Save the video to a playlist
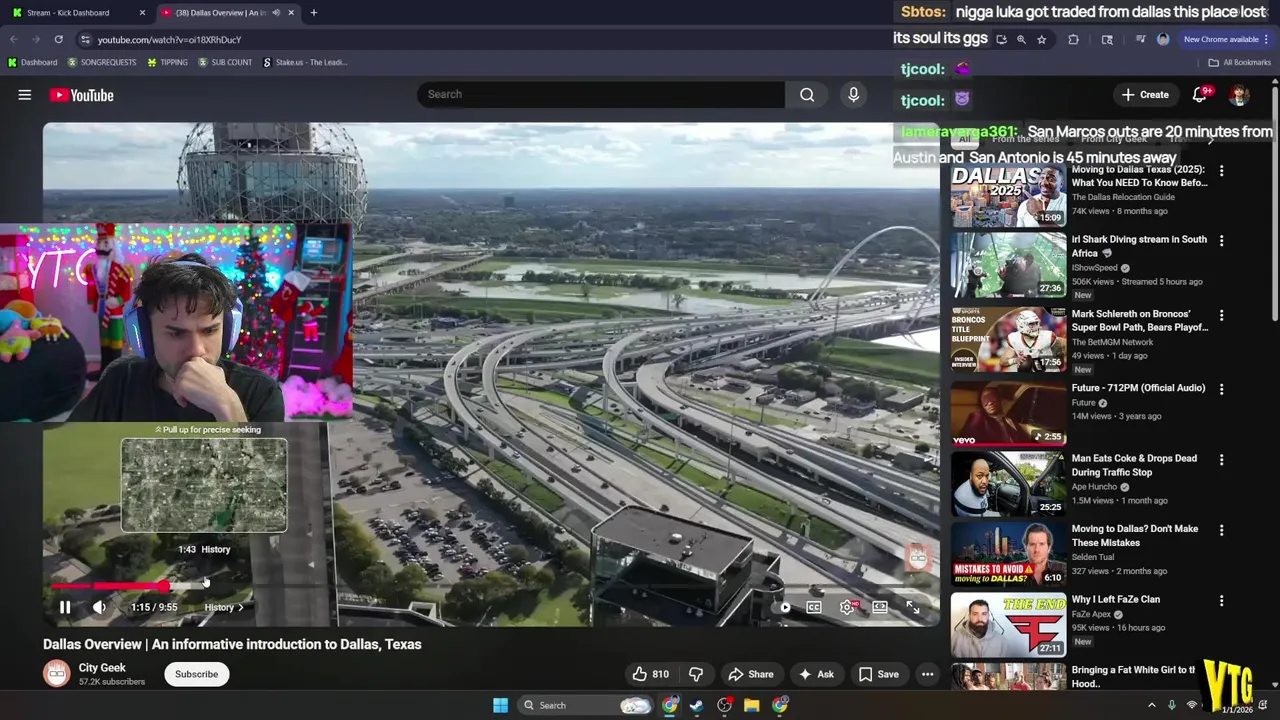1280x720 pixels. coord(878,674)
